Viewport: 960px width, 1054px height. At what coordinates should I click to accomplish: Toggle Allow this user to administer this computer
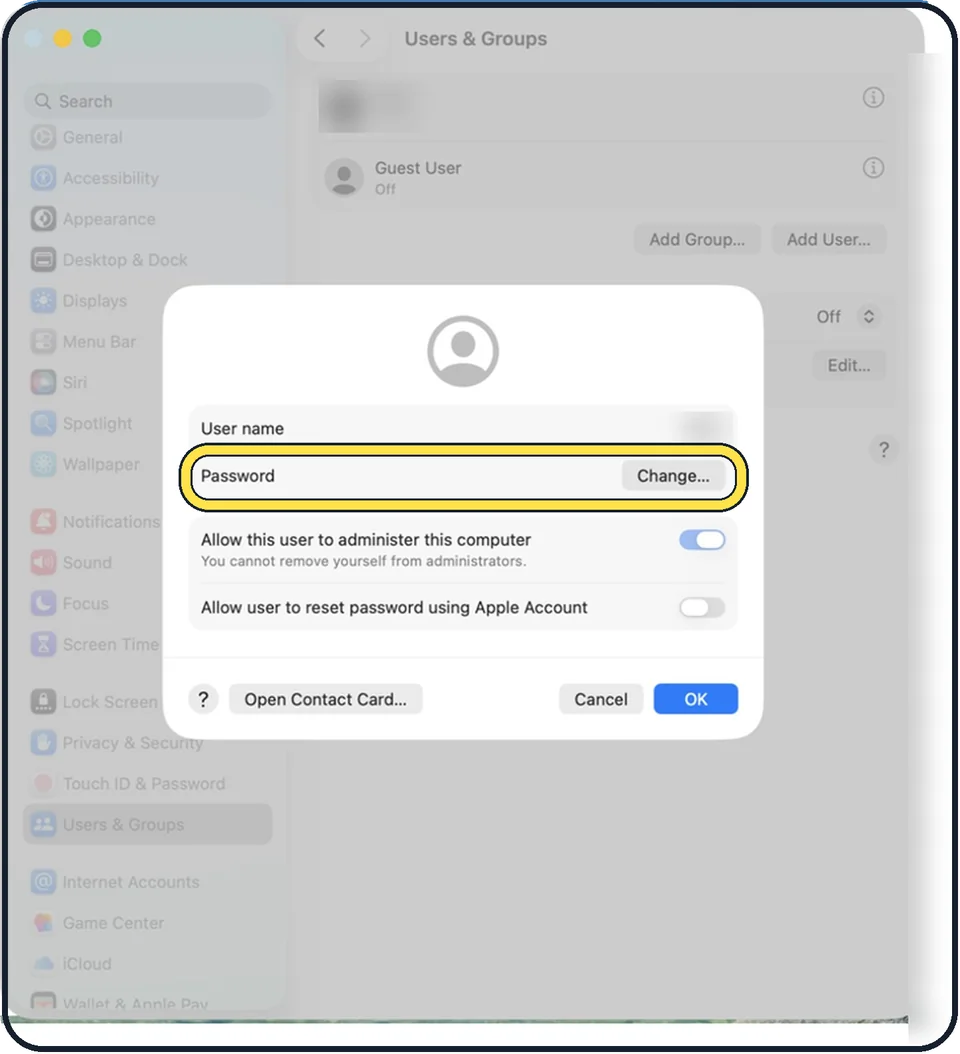[x=702, y=540]
